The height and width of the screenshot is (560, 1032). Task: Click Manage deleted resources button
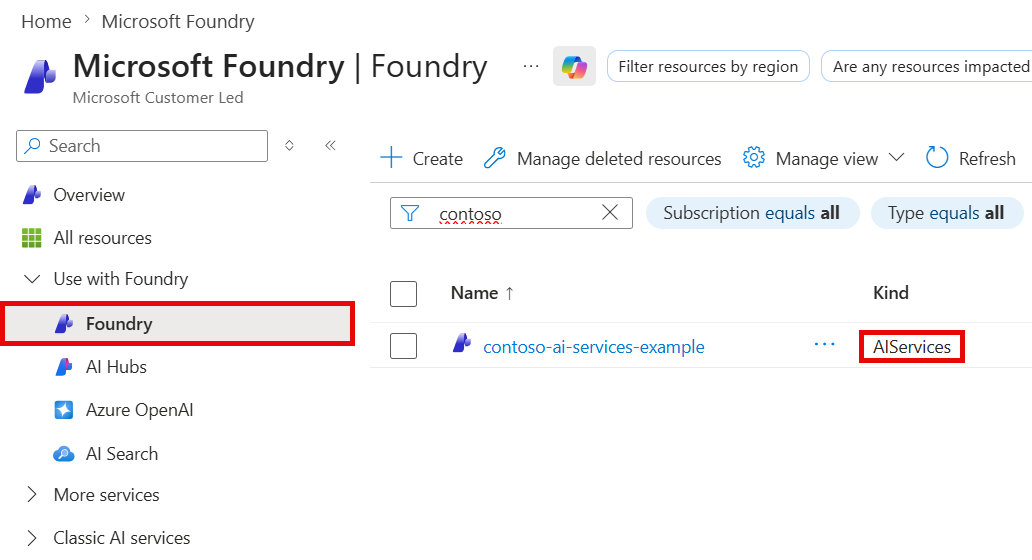pos(602,159)
